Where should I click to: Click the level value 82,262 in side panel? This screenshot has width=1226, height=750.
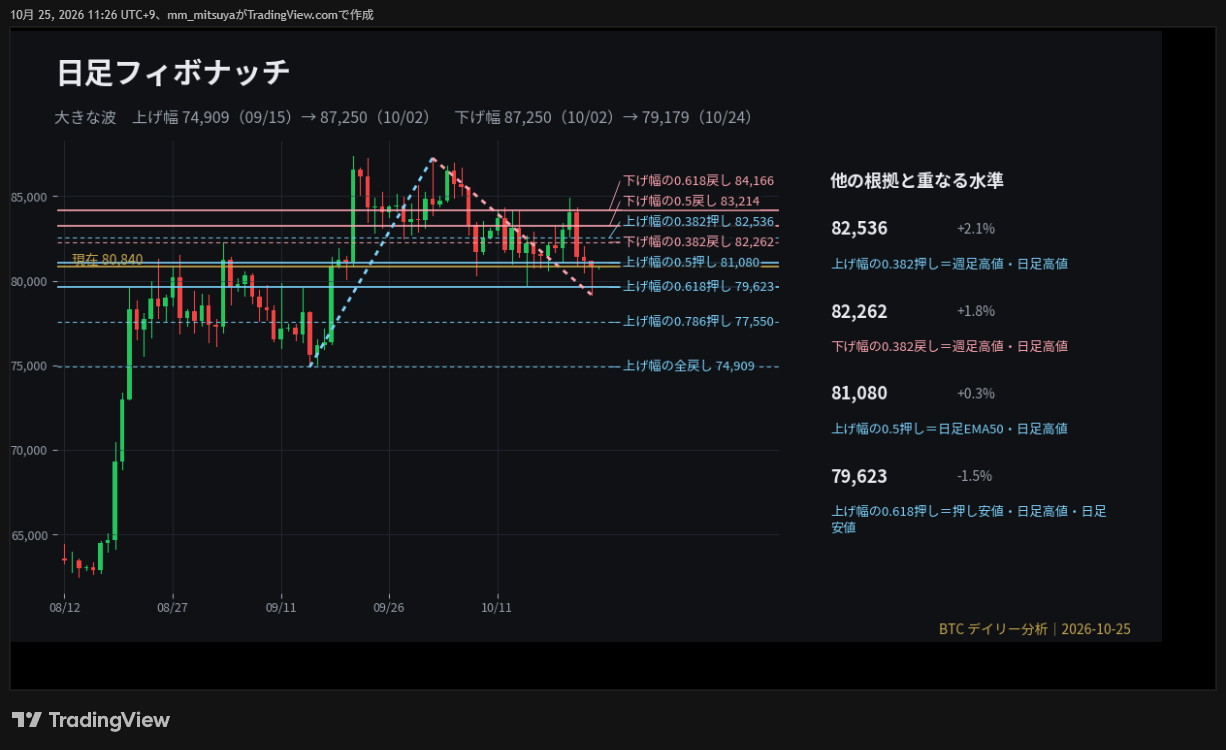tap(859, 311)
